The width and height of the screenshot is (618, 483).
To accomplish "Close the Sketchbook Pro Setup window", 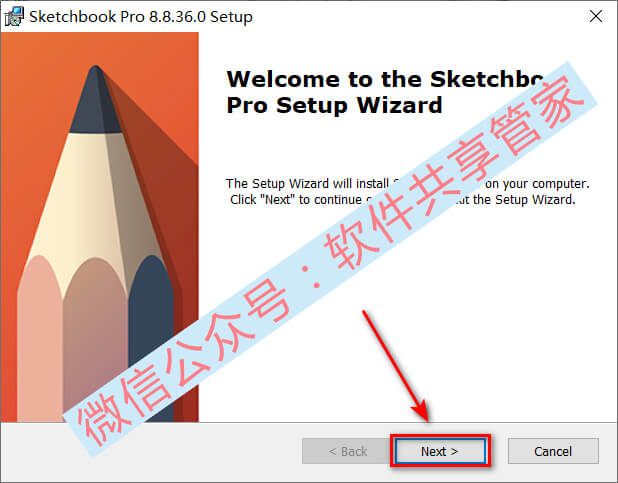I will (596, 16).
